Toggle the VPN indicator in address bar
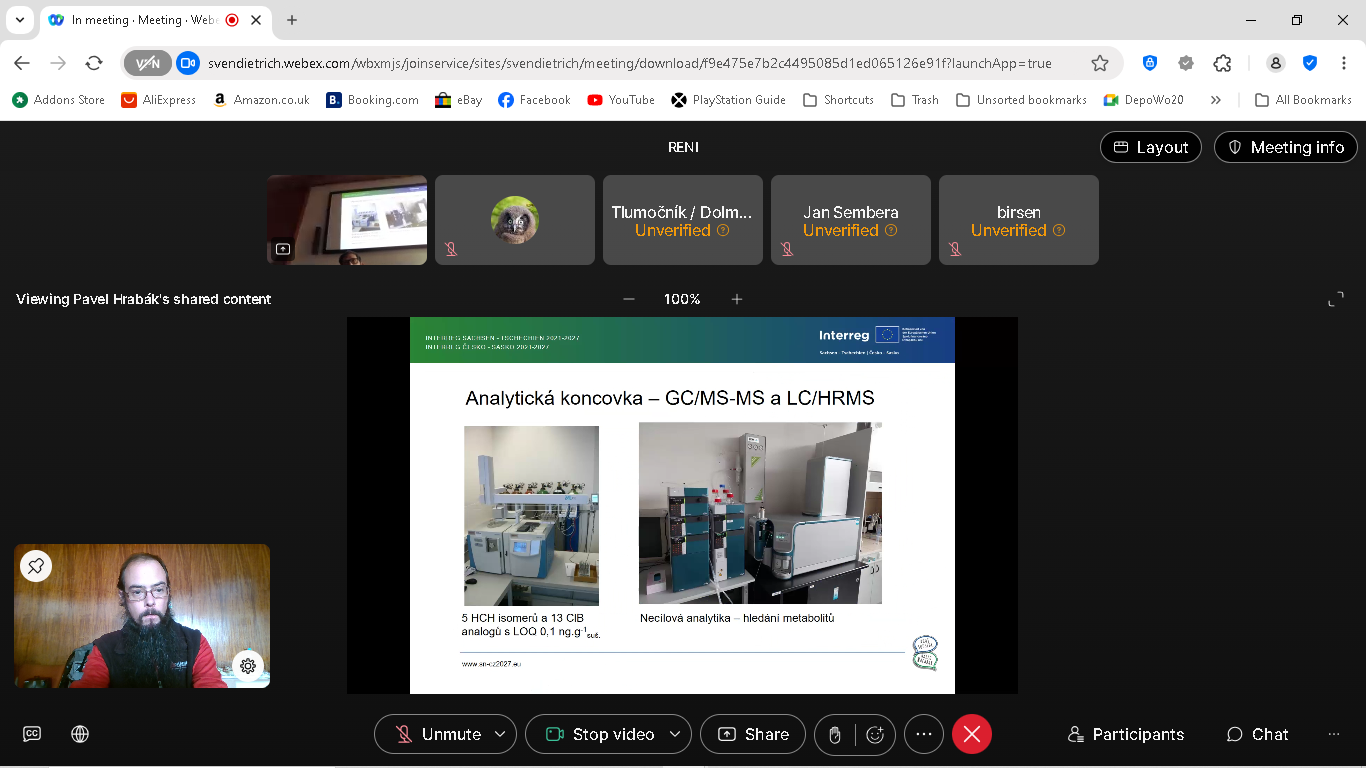This screenshot has width=1366, height=768. pos(148,63)
